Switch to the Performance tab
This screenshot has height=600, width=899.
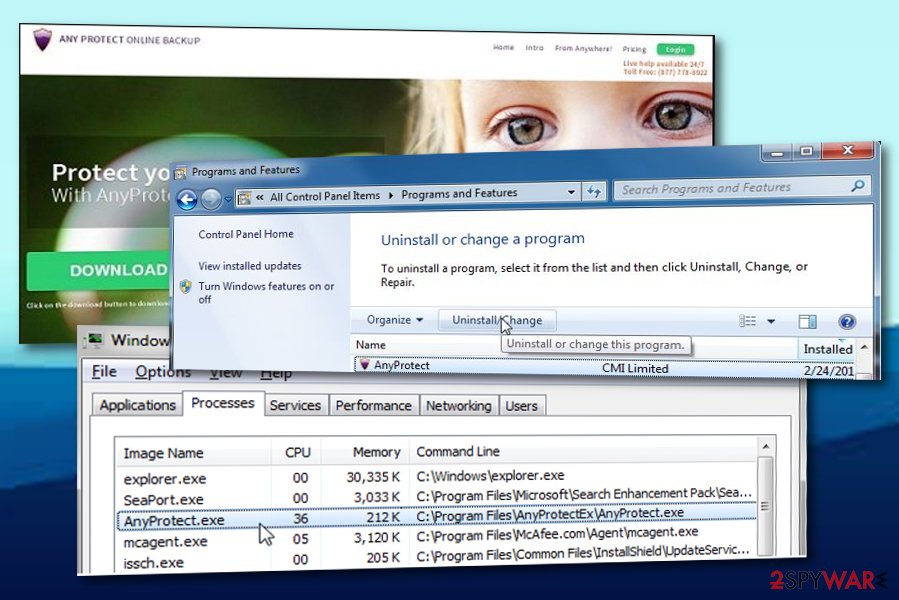(373, 406)
